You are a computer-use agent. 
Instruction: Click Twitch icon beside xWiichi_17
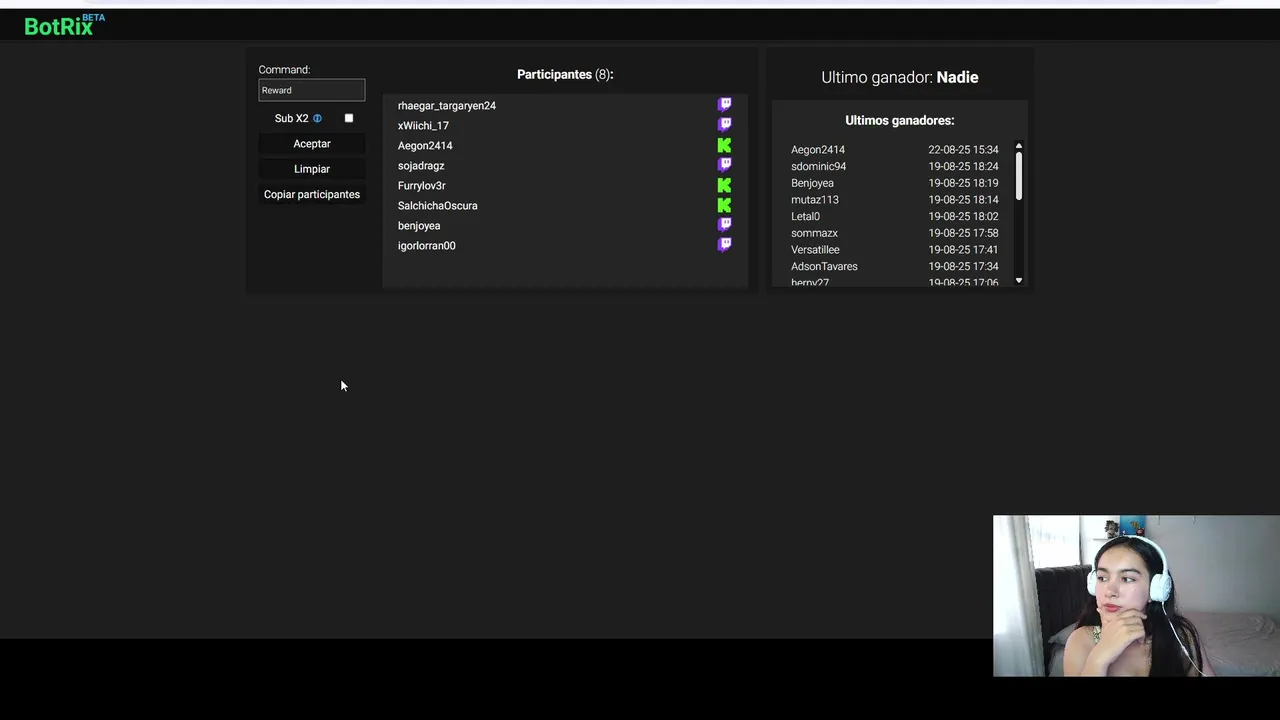click(725, 124)
